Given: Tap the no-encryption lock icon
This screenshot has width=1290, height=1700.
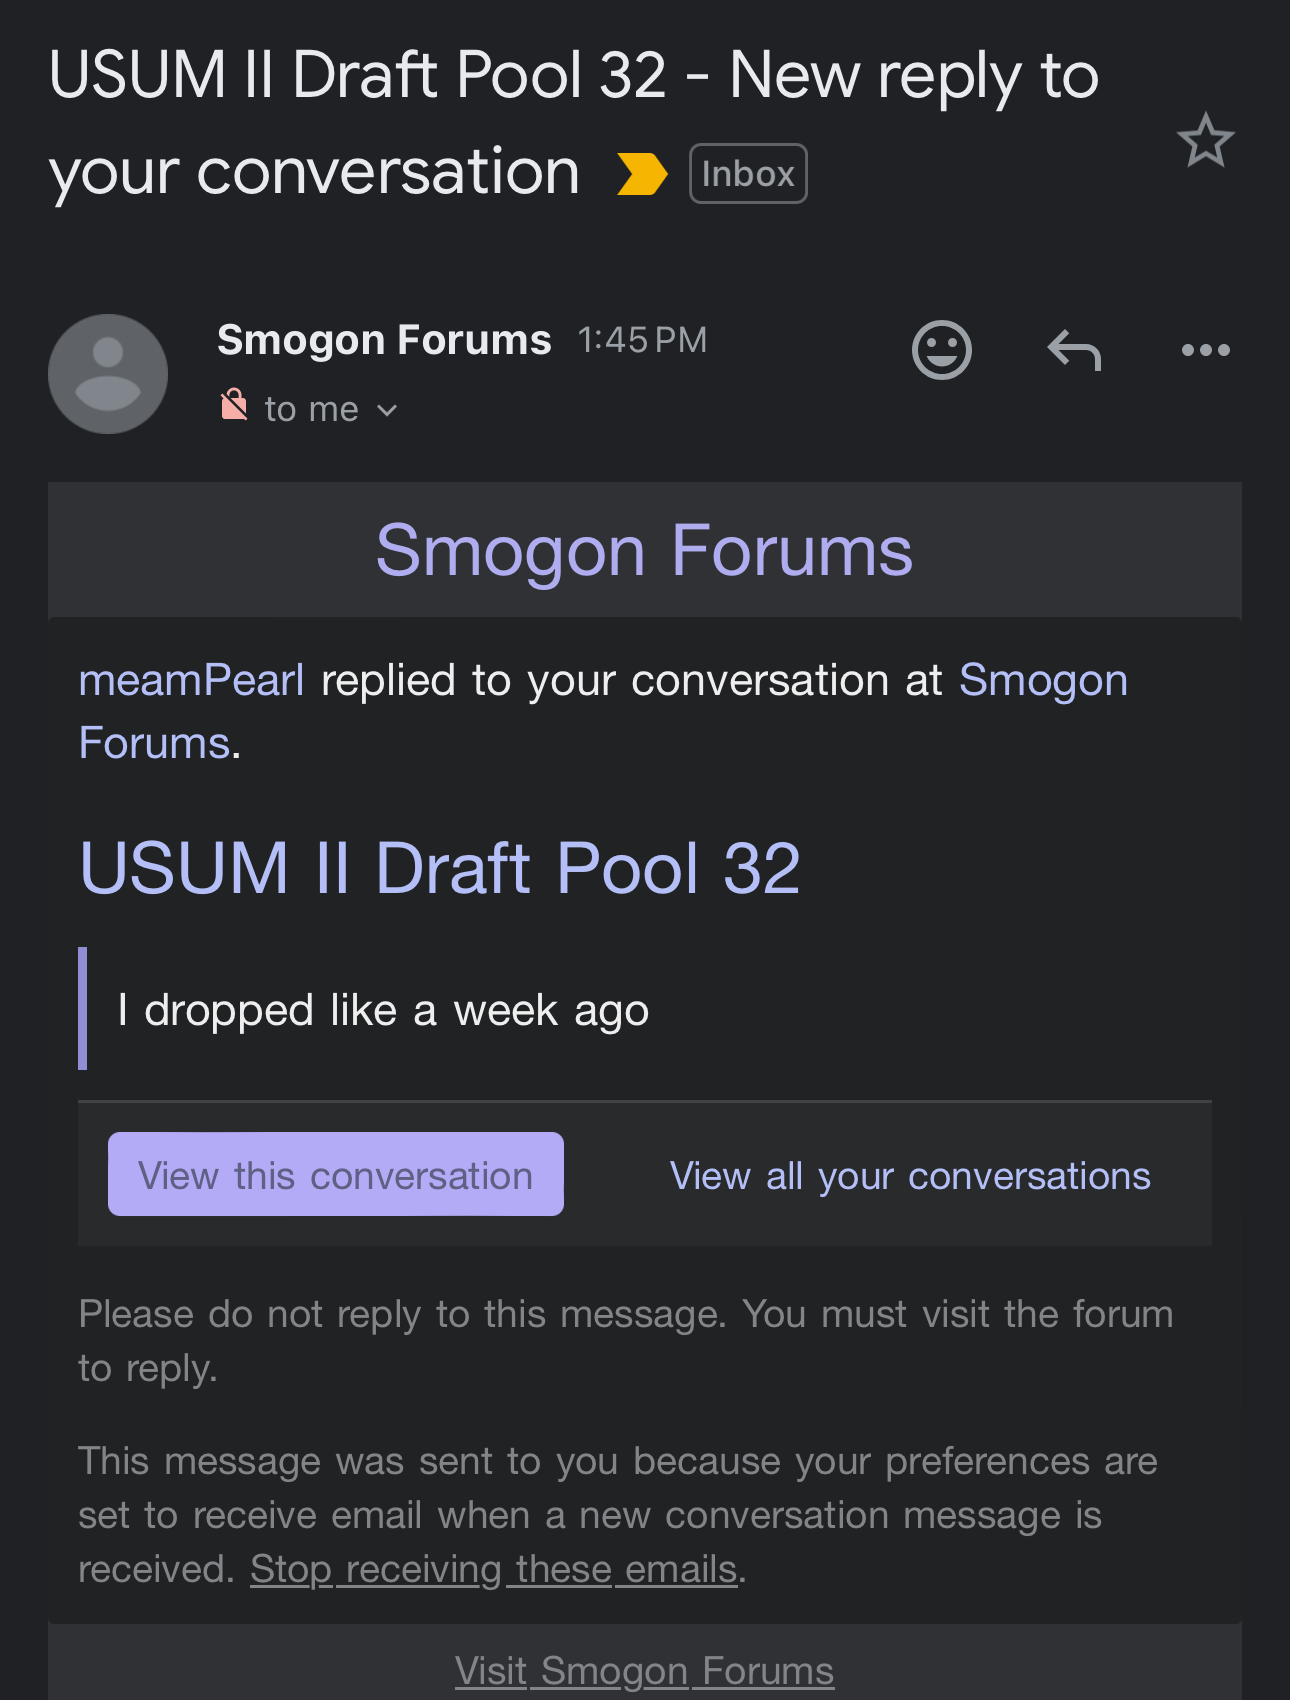Looking at the screenshot, I should tap(234, 405).
